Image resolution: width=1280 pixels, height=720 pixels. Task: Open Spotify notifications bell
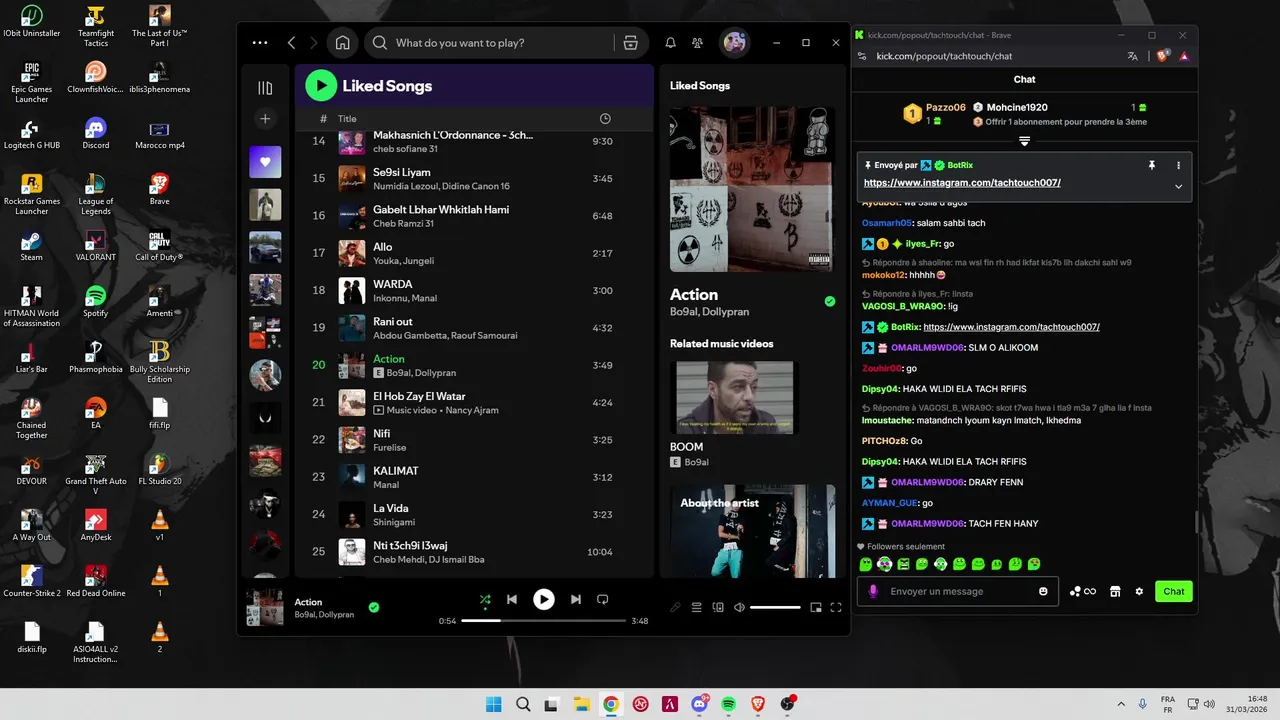click(671, 43)
